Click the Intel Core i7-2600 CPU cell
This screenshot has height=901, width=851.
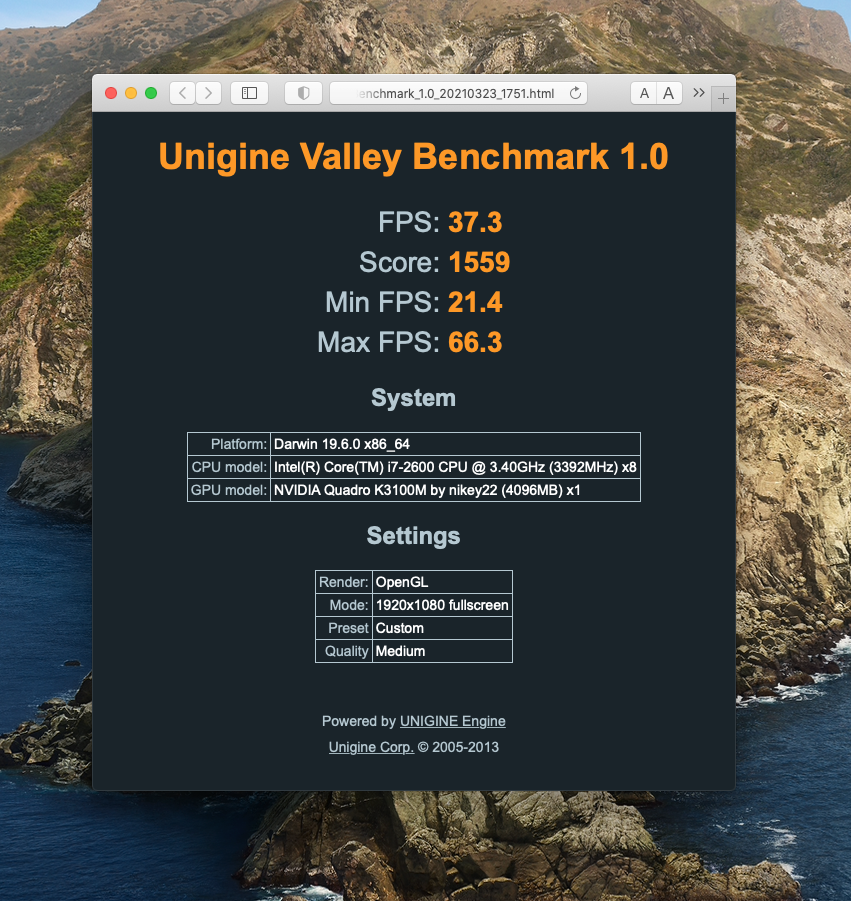(455, 467)
